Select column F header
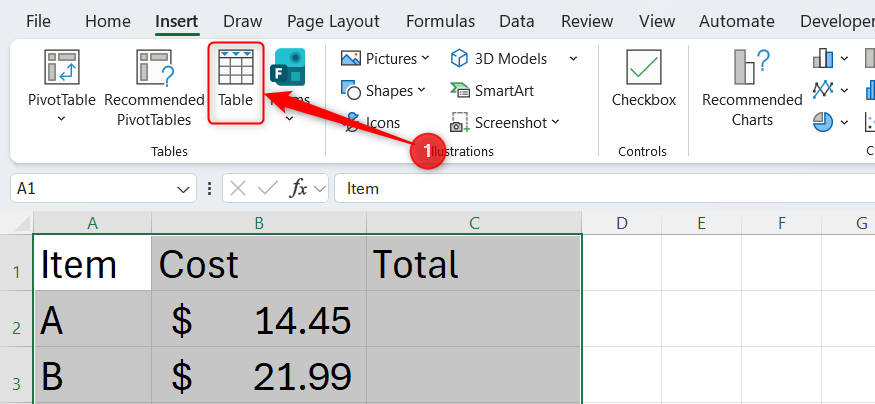Screen dimensions: 875x404 [781, 223]
